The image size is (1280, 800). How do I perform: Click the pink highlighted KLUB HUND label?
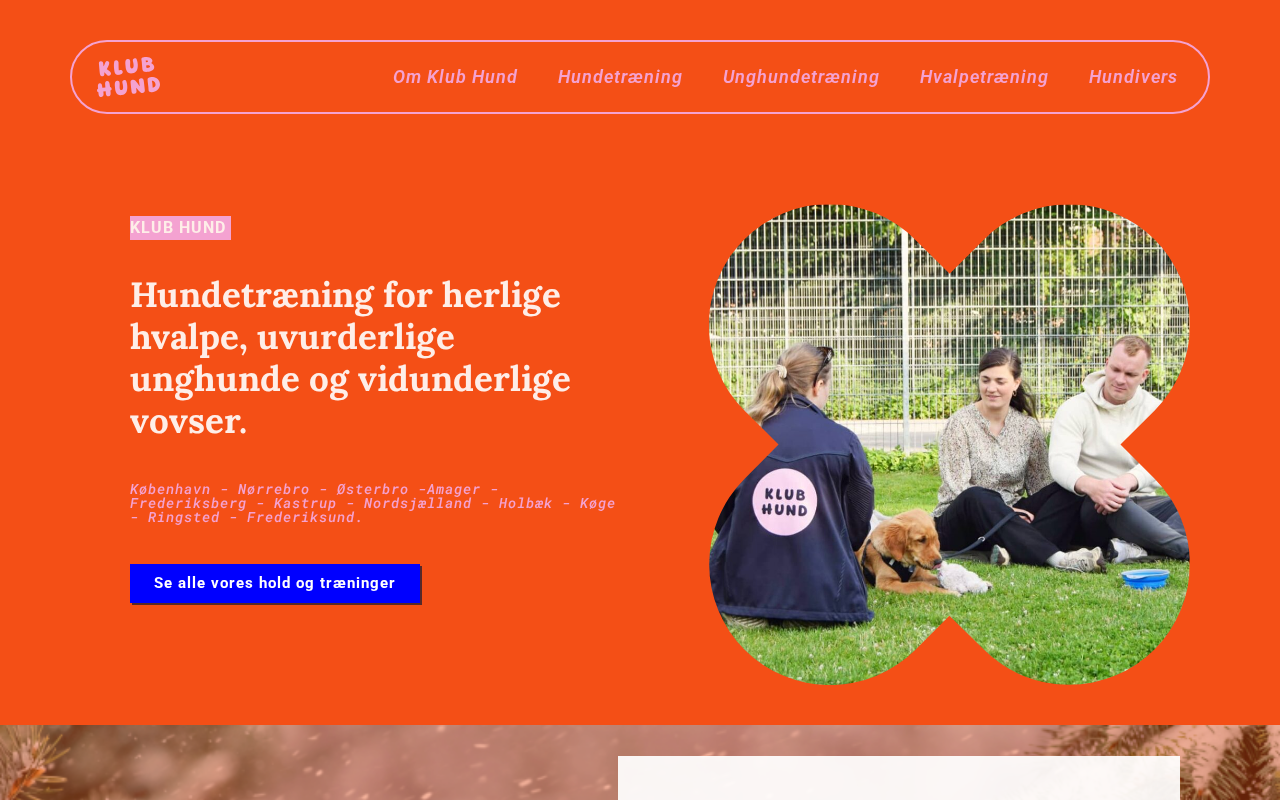coord(180,228)
